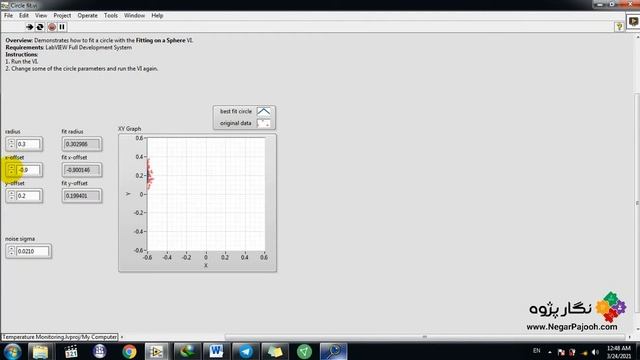
Task: Click inside the XY Graph plot area
Action: tap(206, 194)
